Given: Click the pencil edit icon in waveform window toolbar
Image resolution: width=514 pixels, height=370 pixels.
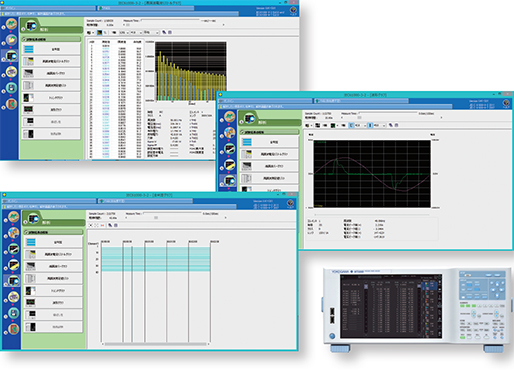Looking at the screenshot, I should (391, 125).
